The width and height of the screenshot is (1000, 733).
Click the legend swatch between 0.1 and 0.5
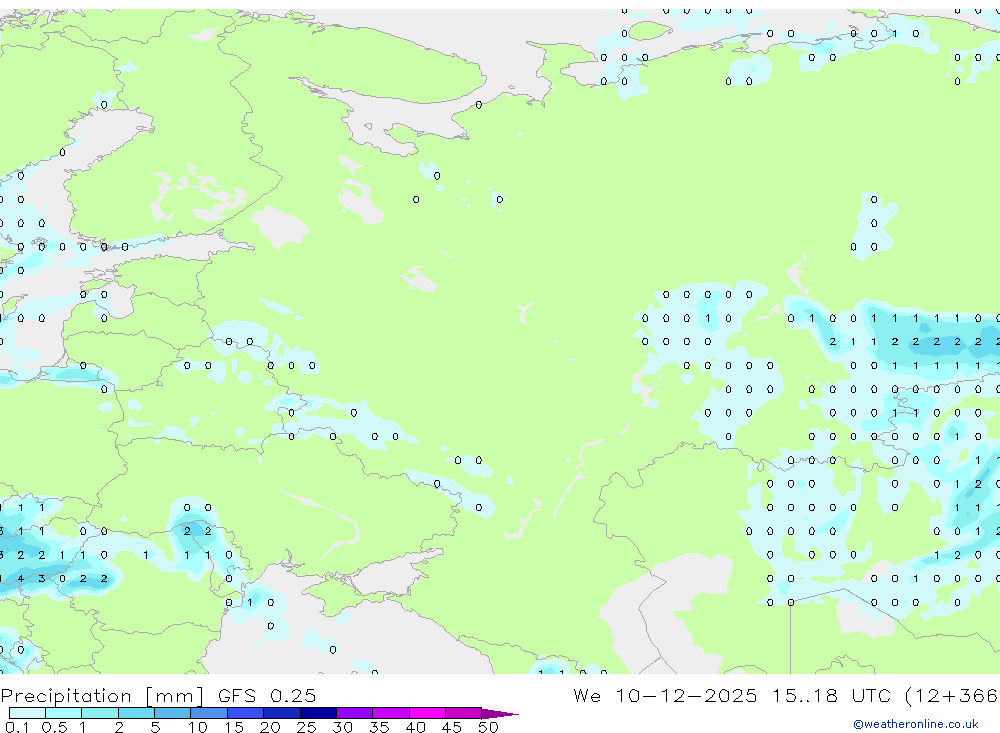27,713
